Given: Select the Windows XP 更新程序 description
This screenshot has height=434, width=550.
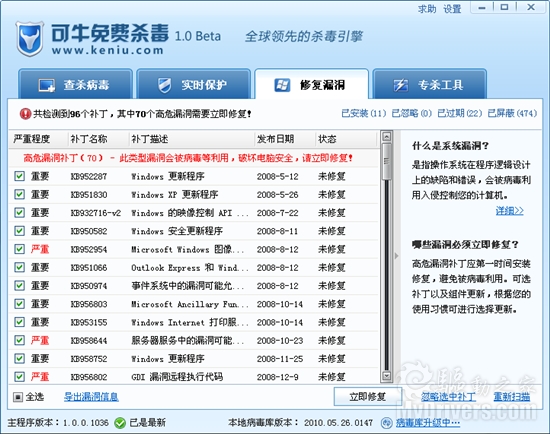Looking at the screenshot, I should [174, 195].
